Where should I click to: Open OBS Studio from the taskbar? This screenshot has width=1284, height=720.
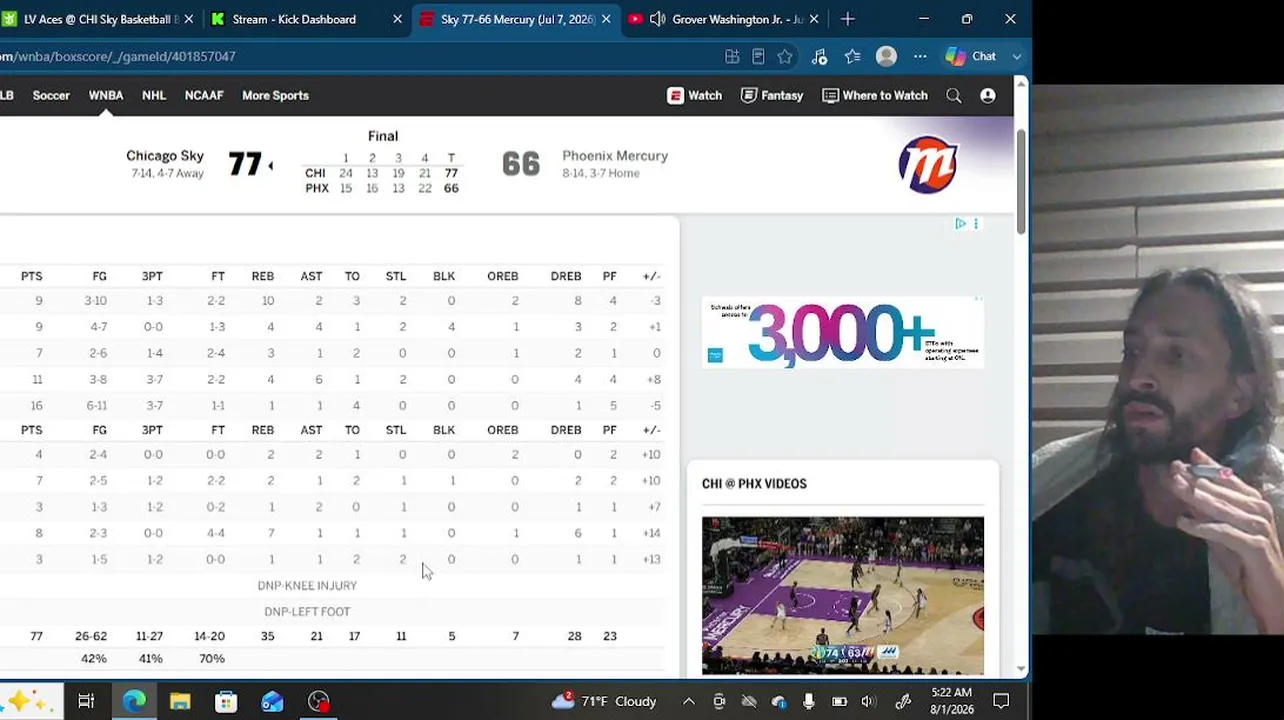click(x=319, y=702)
